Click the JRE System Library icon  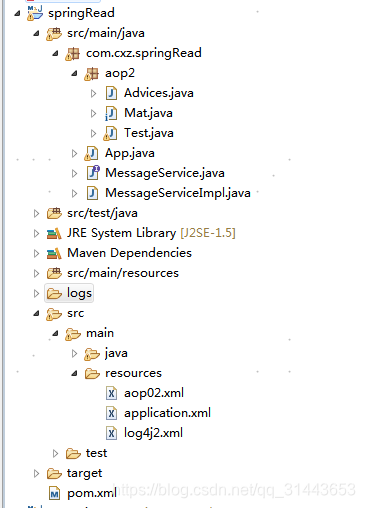point(54,233)
